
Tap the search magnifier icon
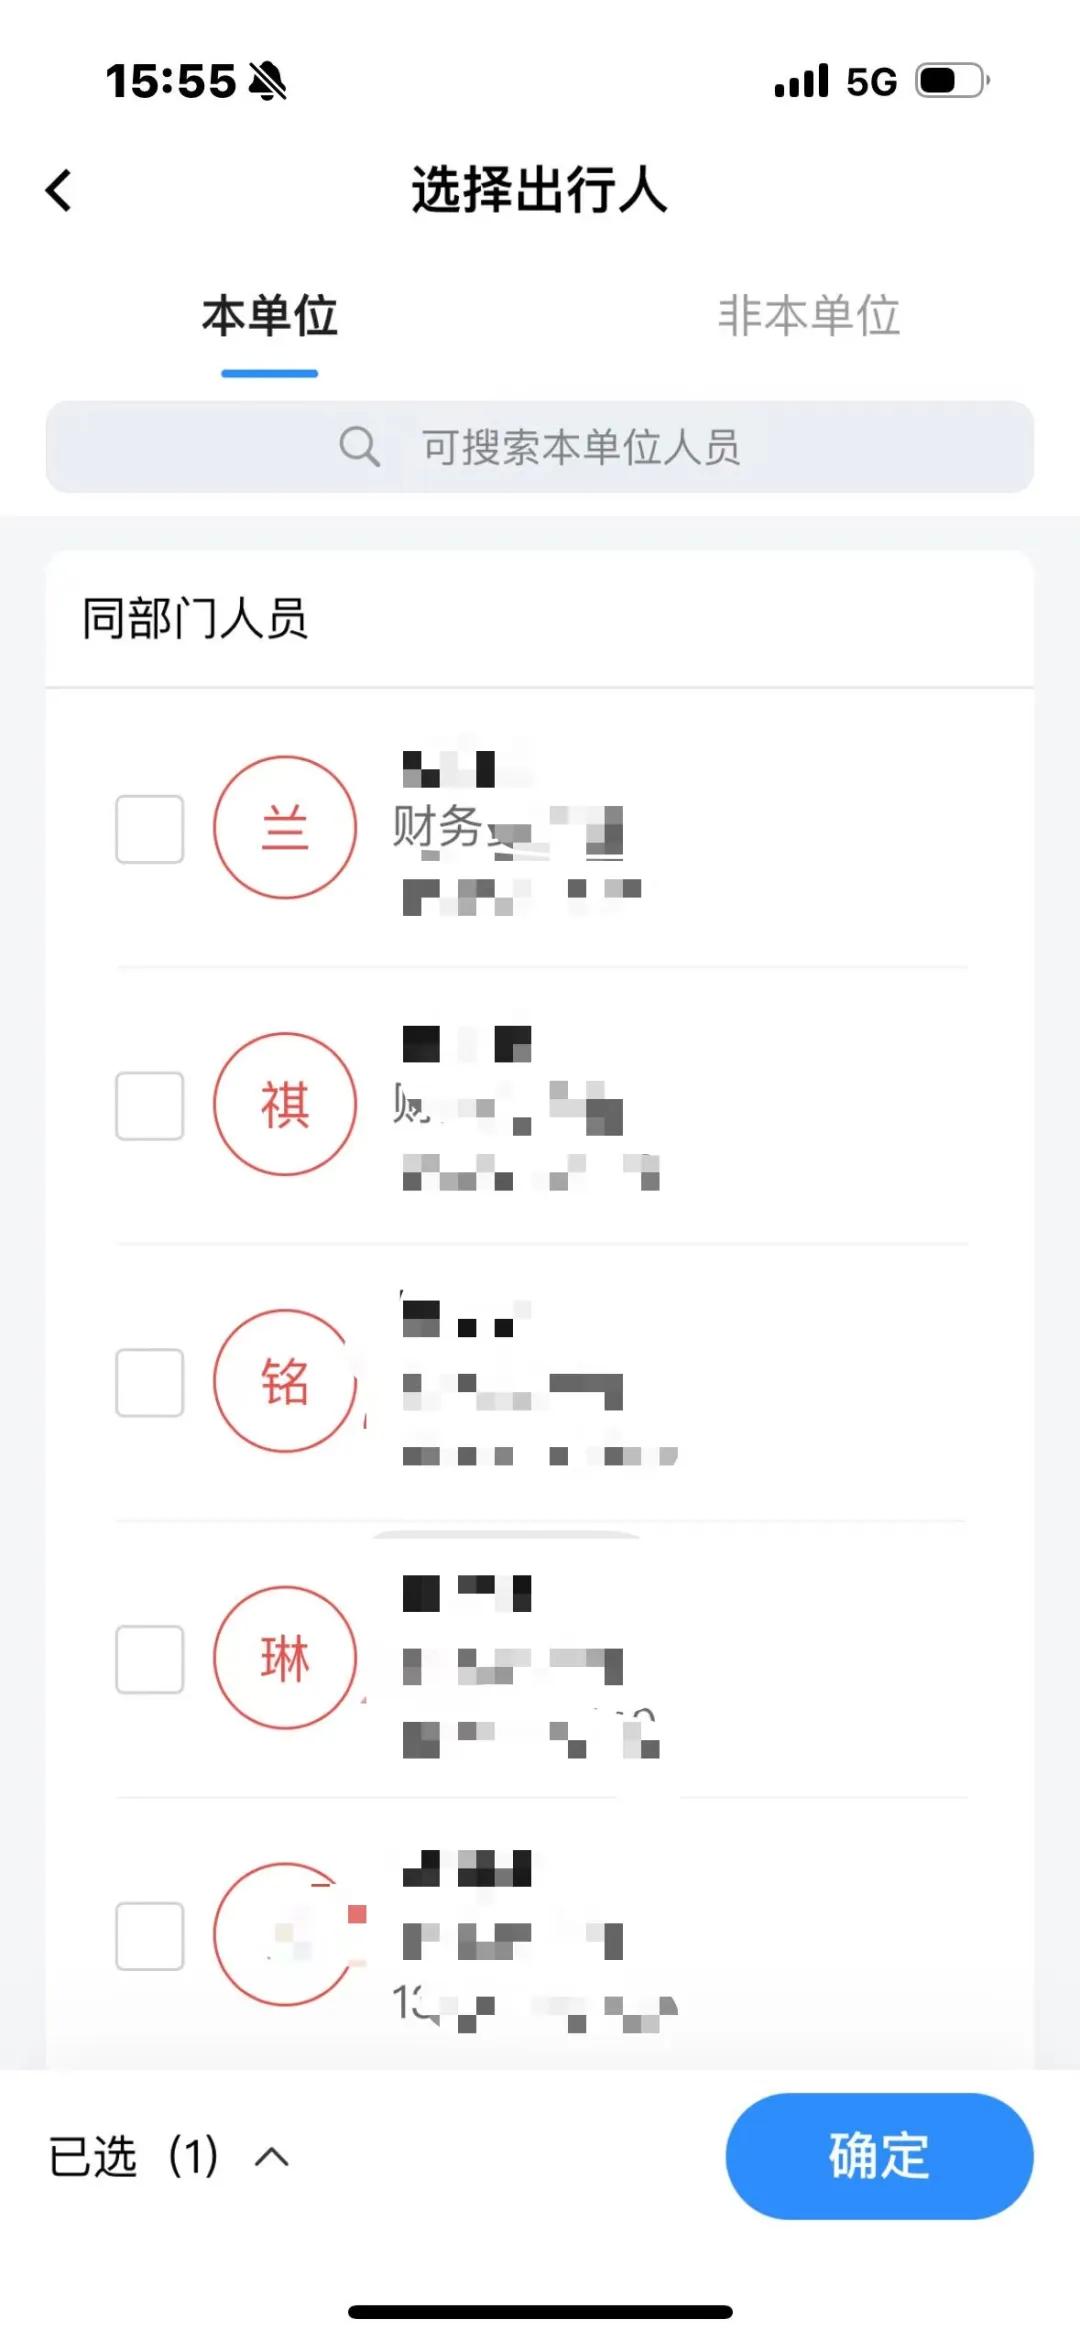359,446
